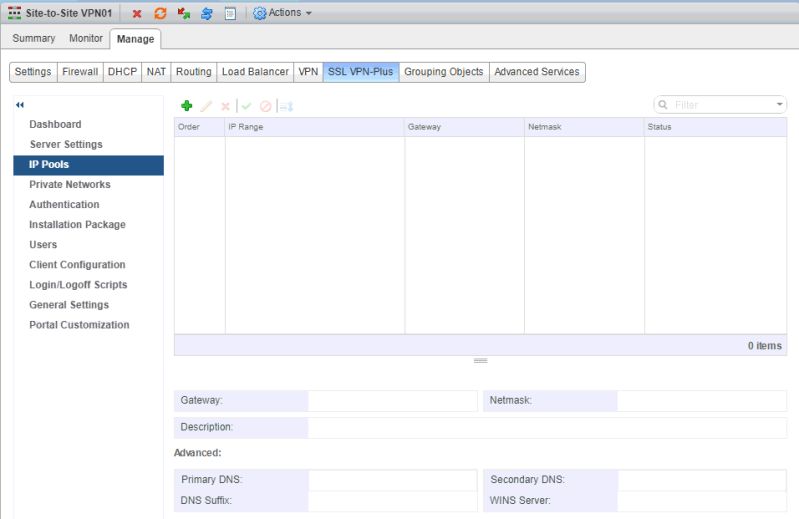Image resolution: width=799 pixels, height=519 pixels.
Task: Click the green checkmark enable icon
Action: pyautogui.click(x=246, y=106)
